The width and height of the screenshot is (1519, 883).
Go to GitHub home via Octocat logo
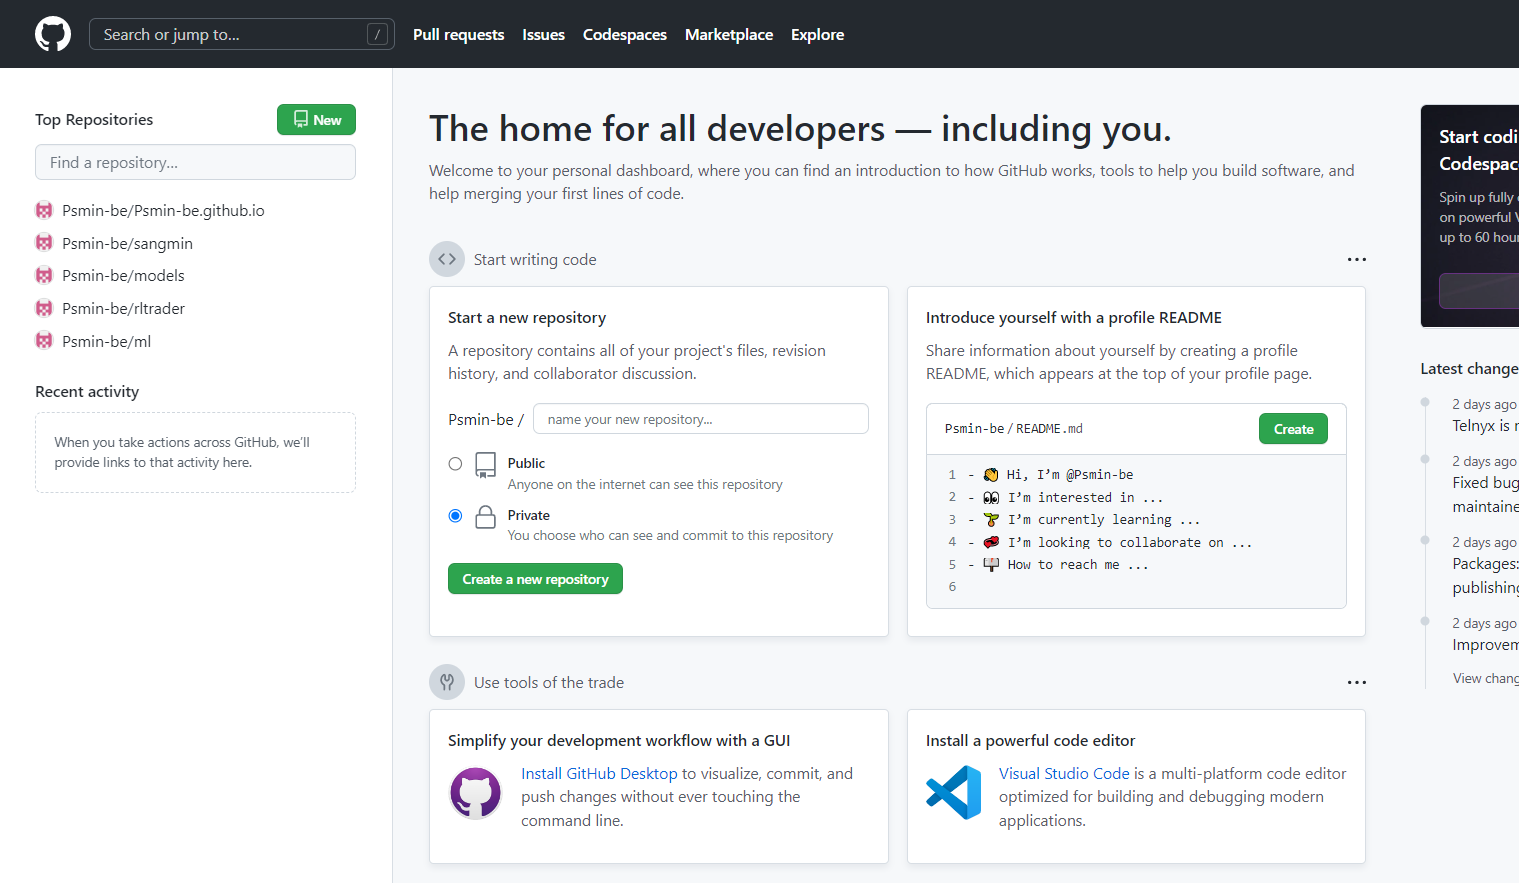click(x=53, y=34)
